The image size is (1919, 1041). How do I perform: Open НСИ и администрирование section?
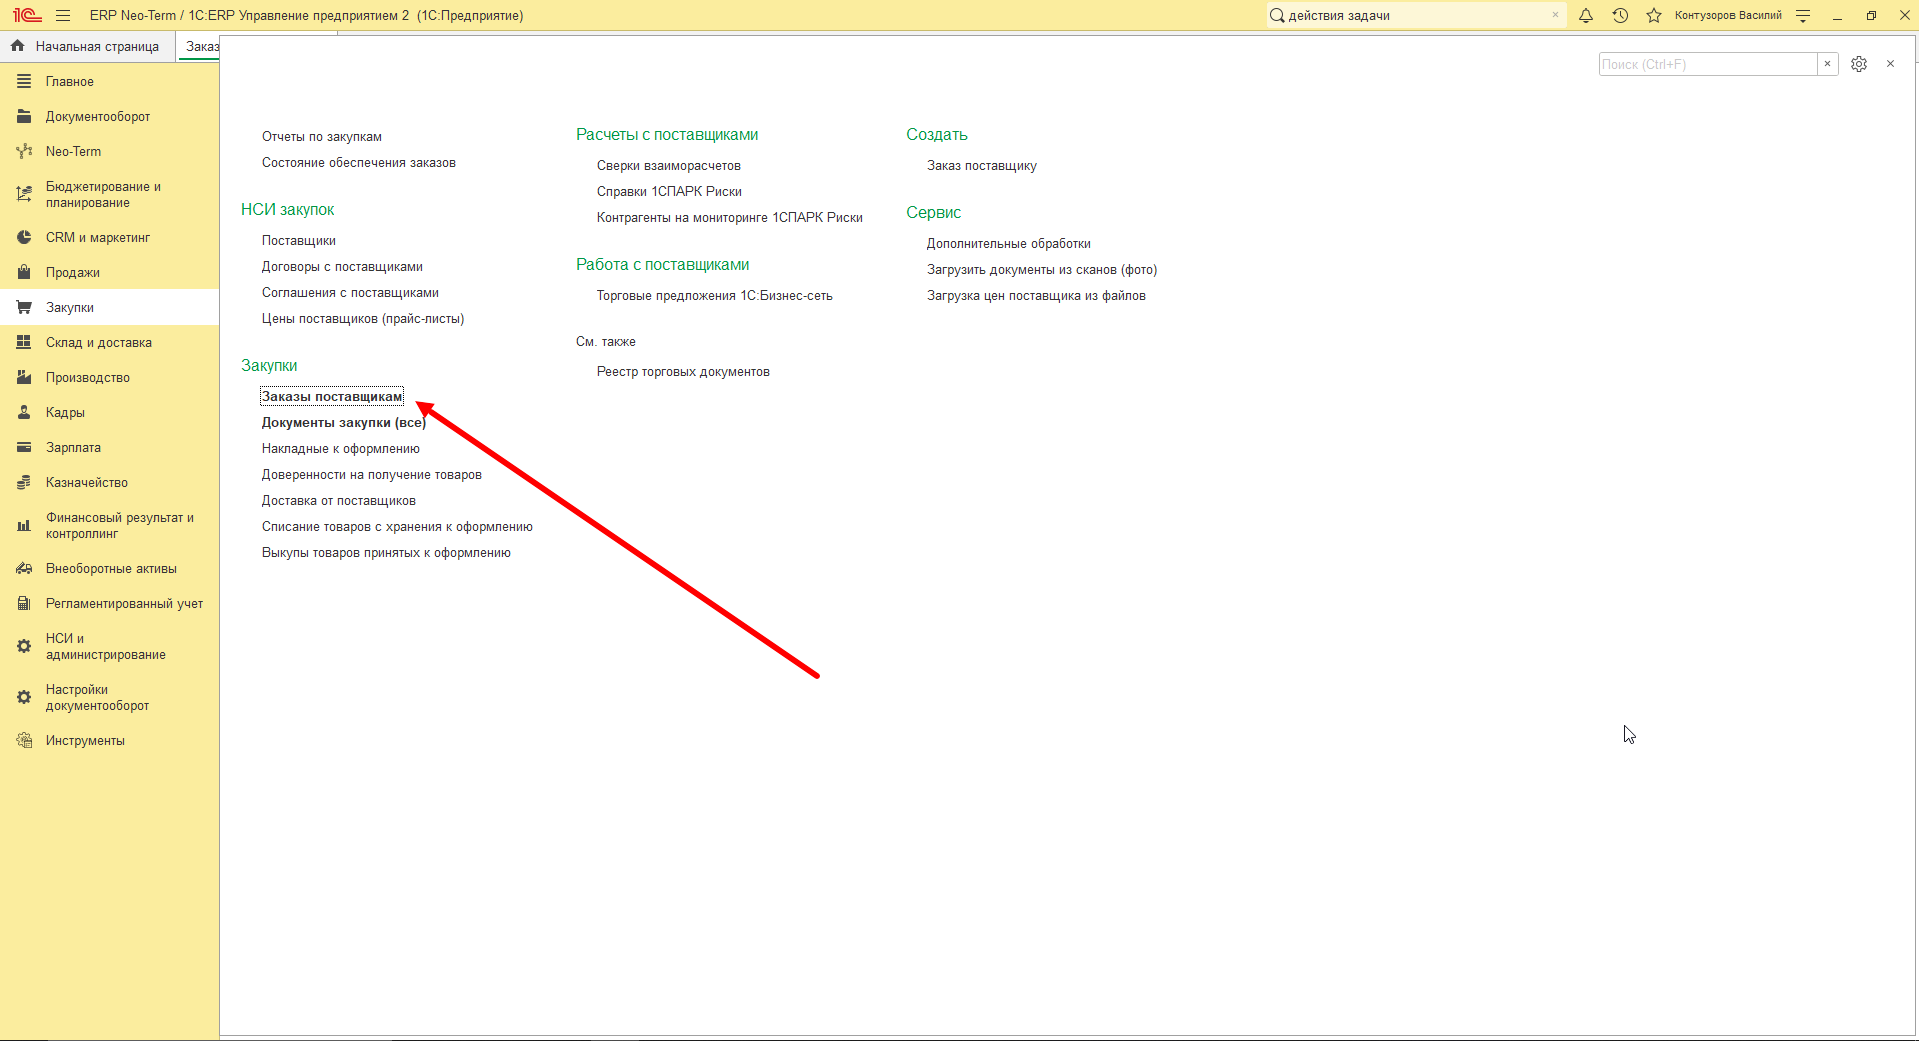tap(109, 647)
